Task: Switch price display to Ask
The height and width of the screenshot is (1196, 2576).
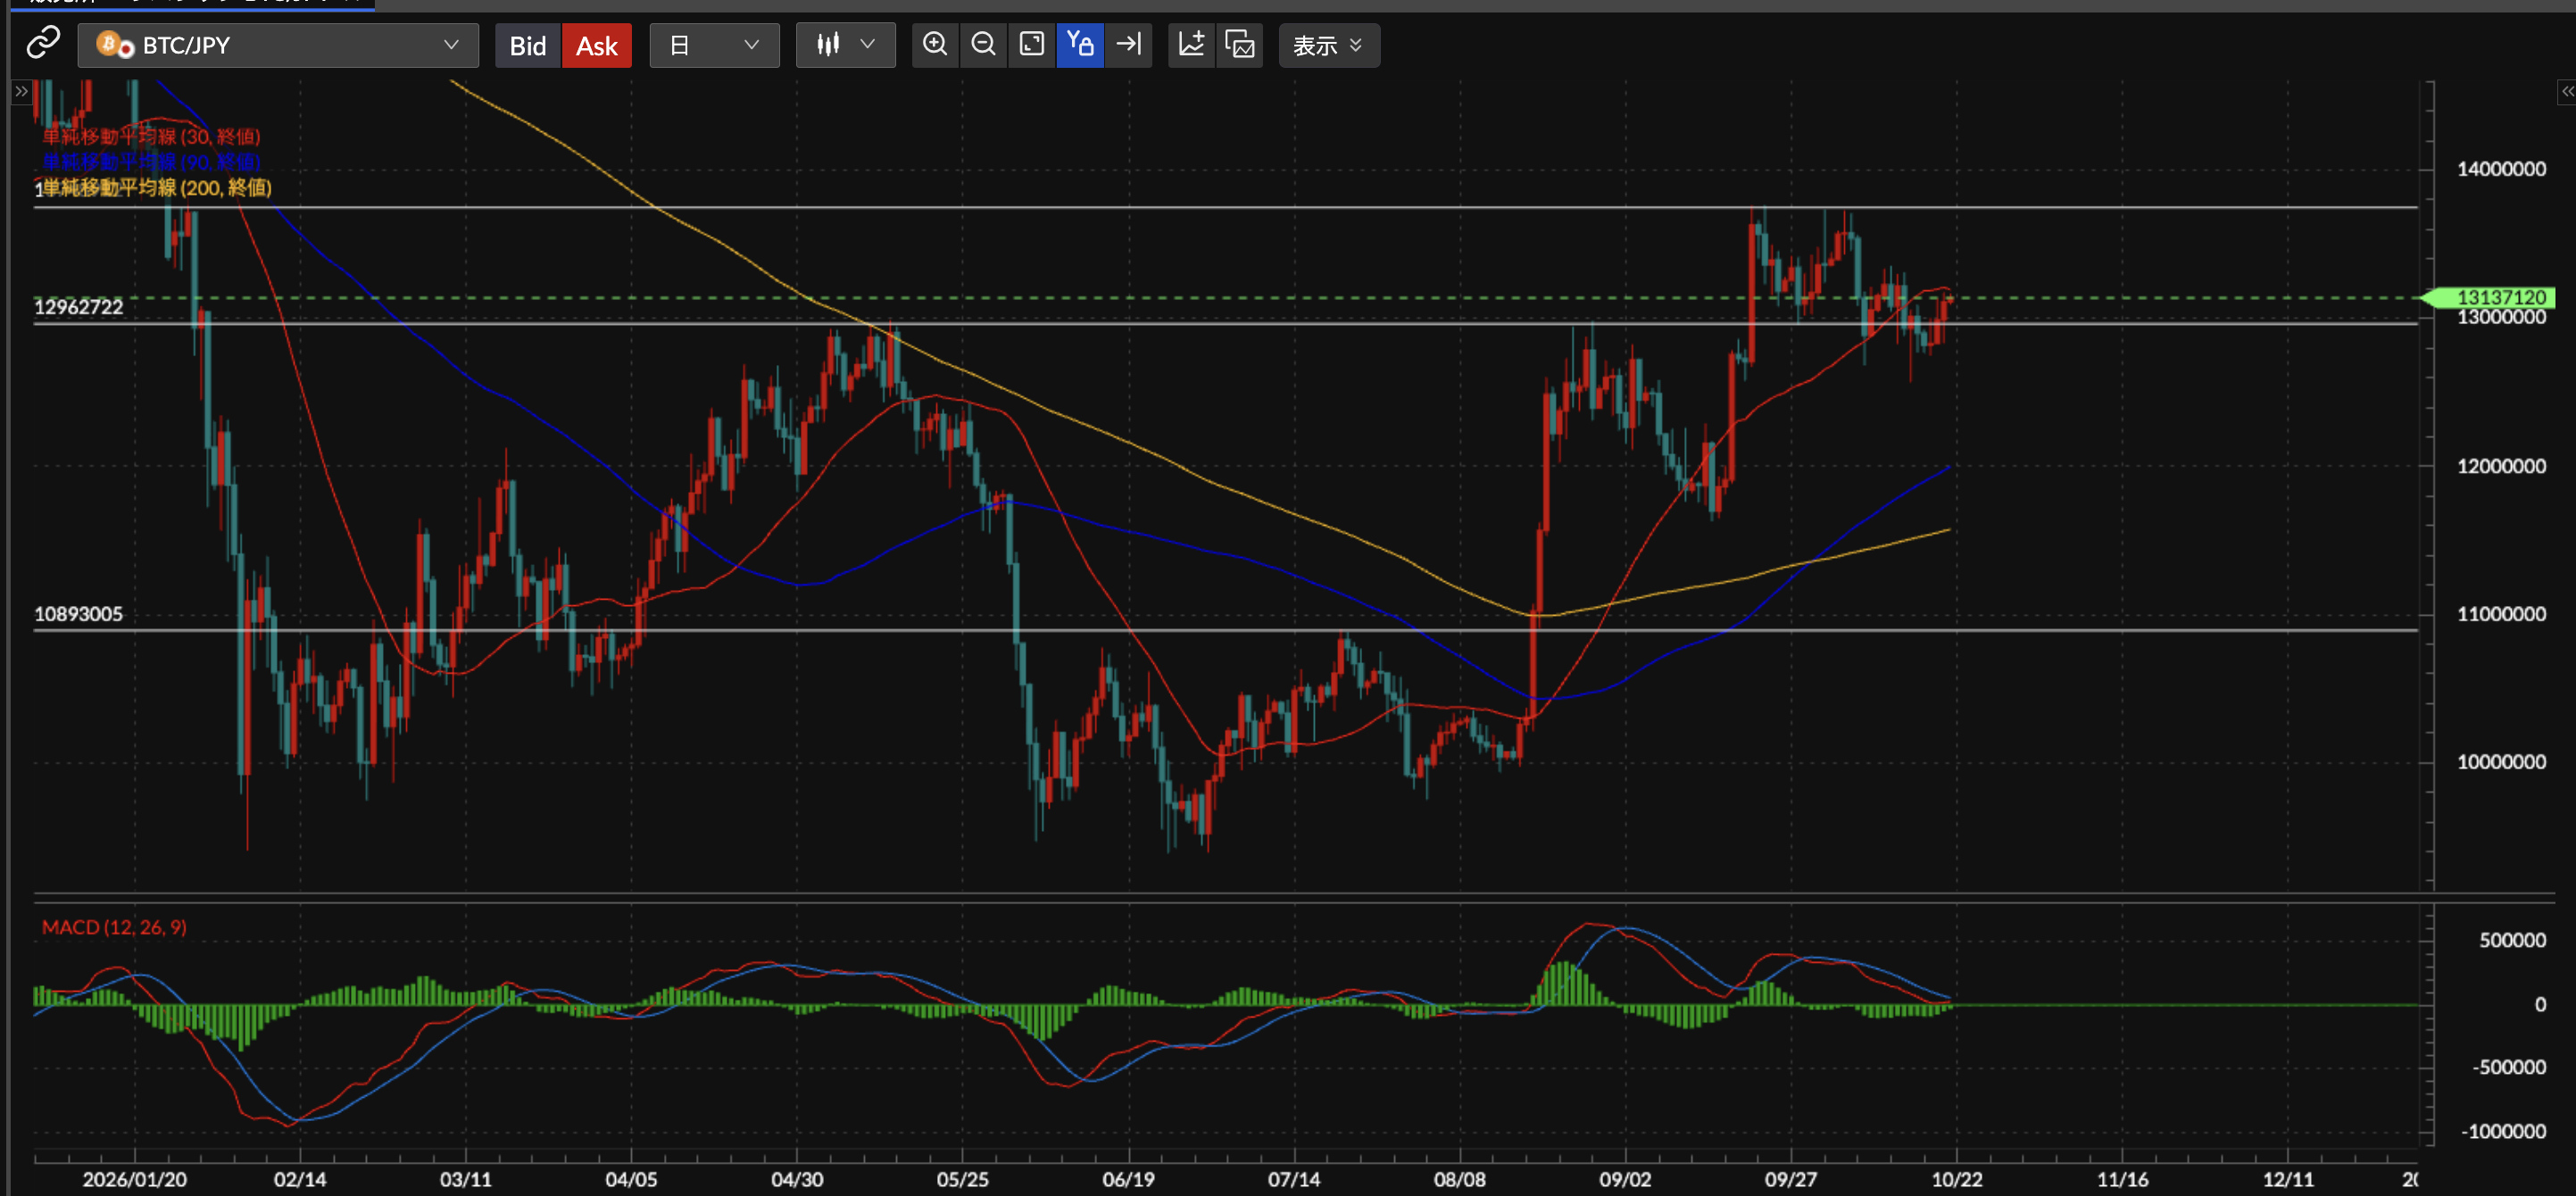Action: 597,45
